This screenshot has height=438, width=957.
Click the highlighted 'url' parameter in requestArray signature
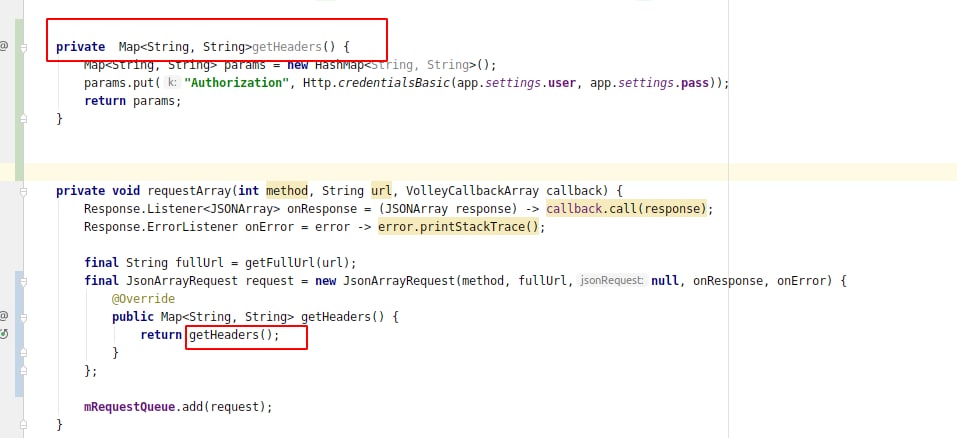point(381,191)
